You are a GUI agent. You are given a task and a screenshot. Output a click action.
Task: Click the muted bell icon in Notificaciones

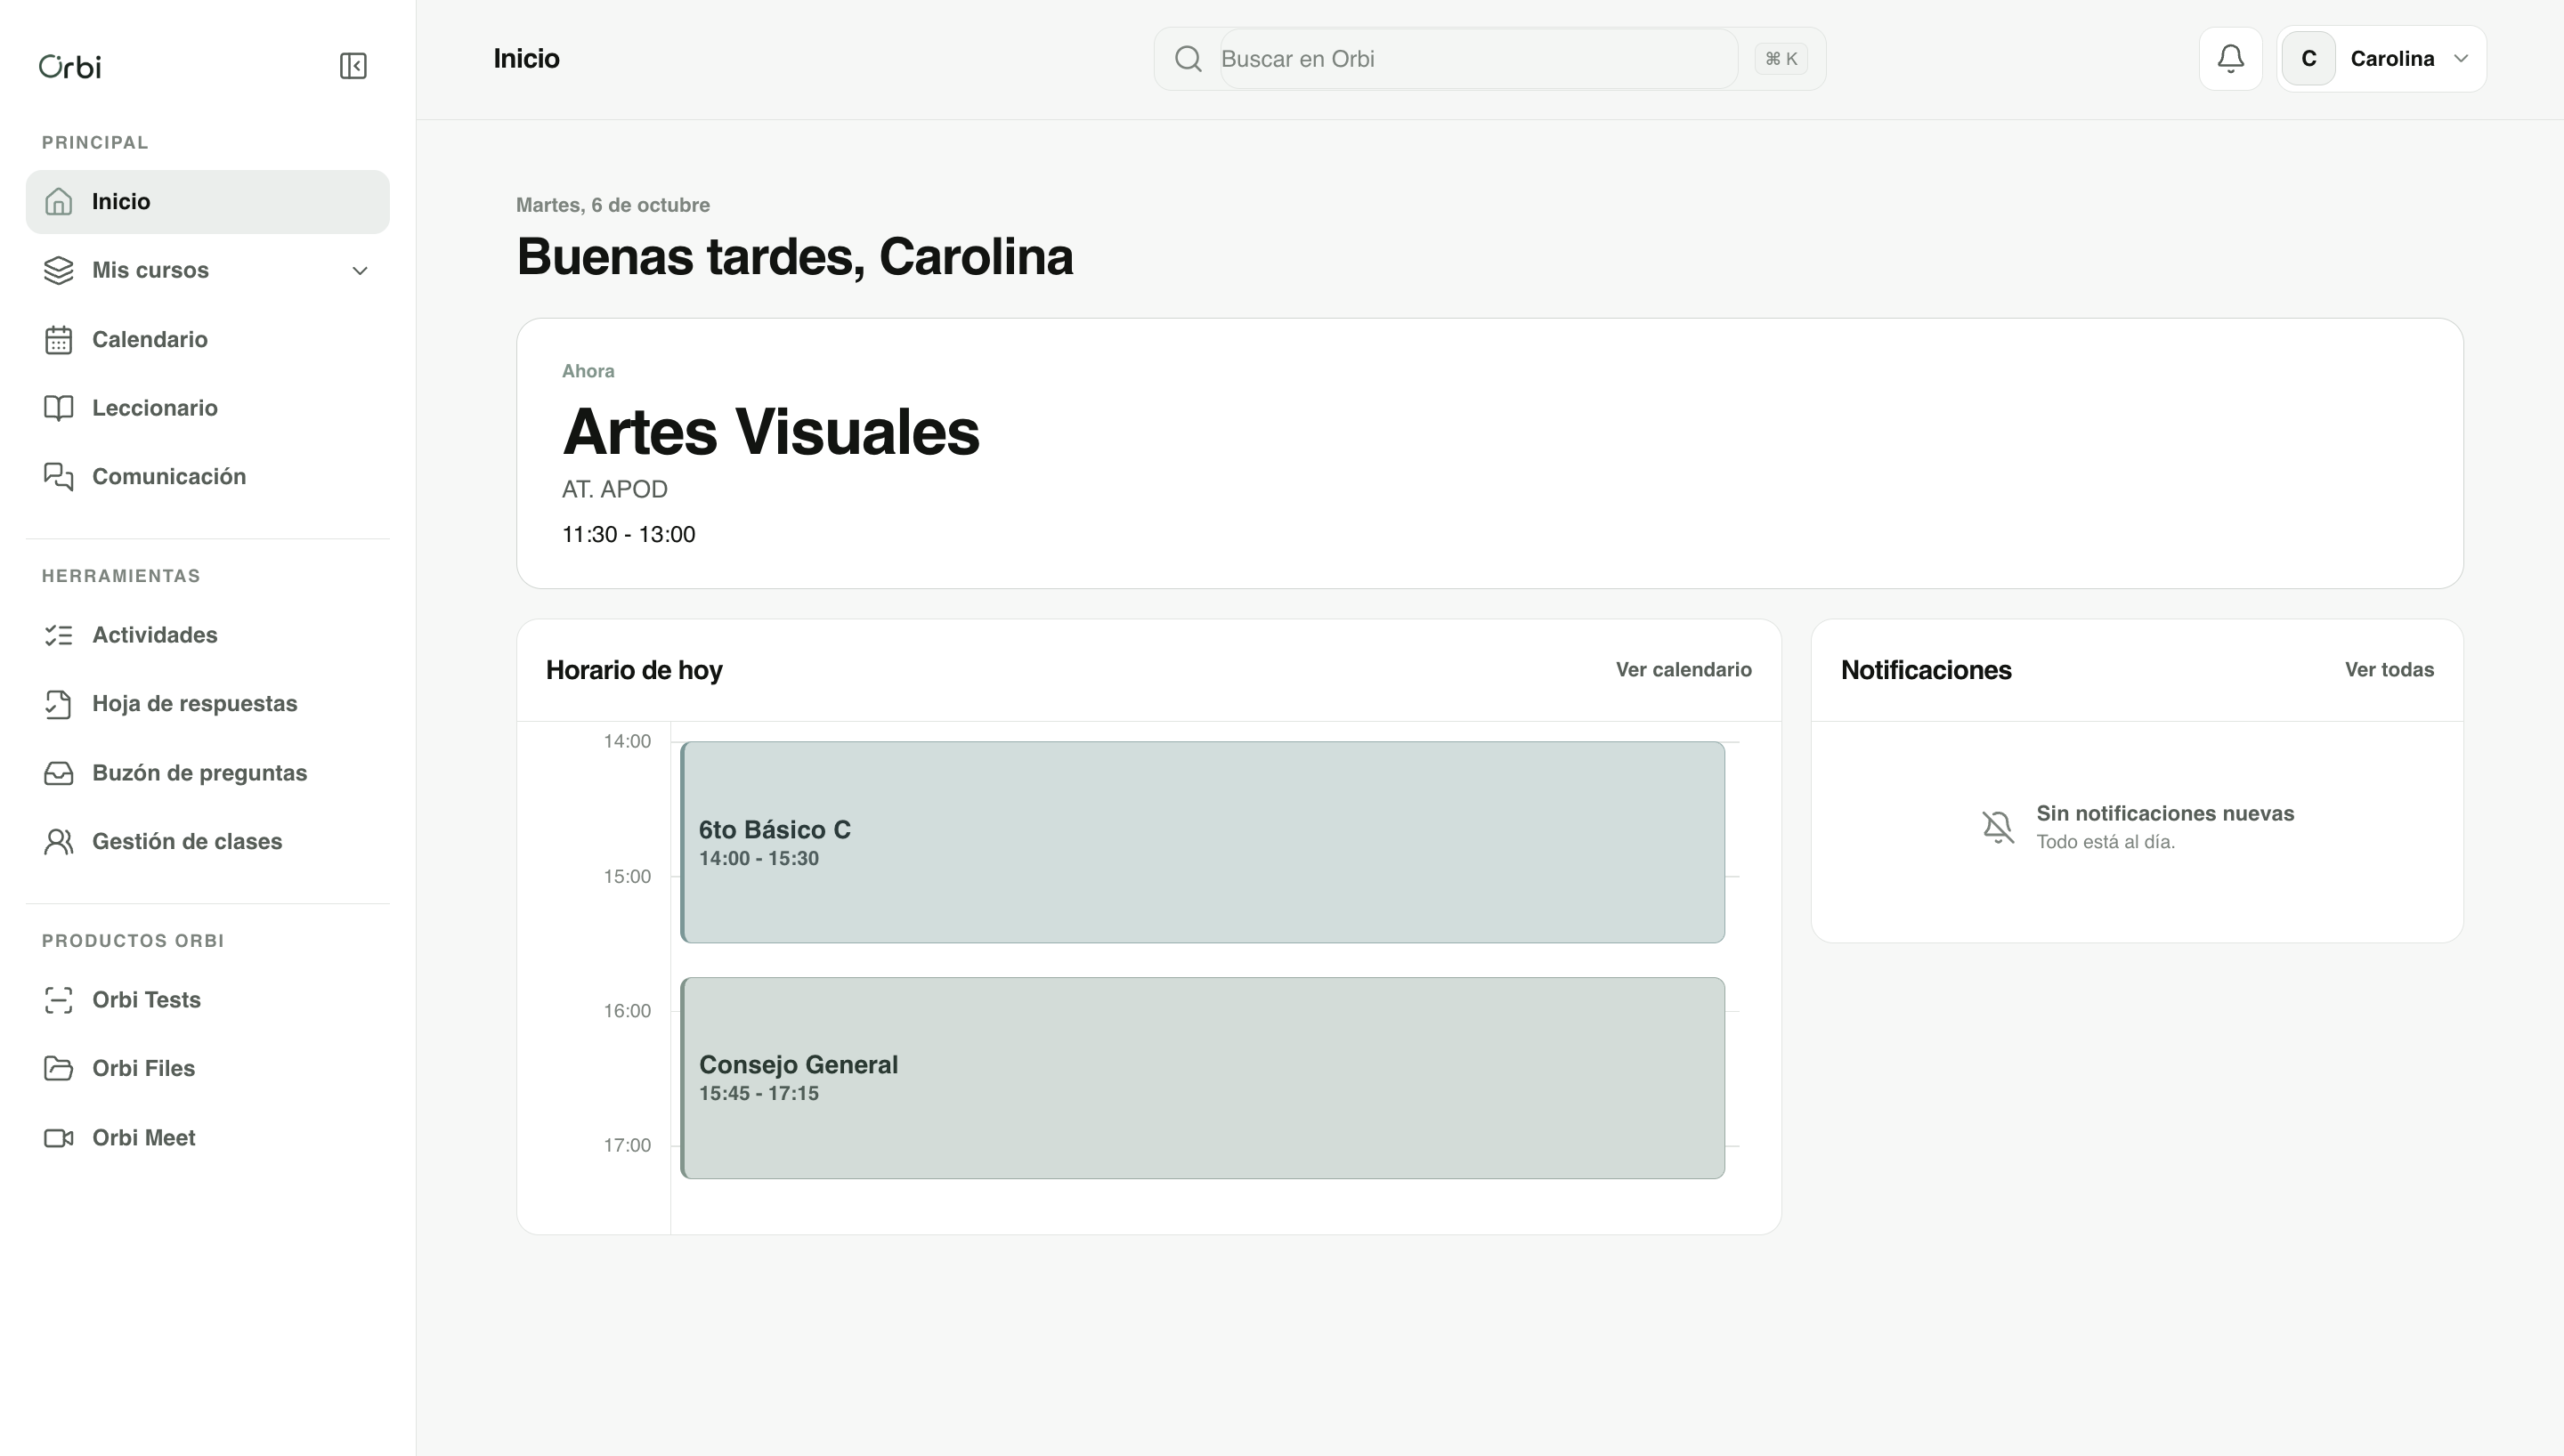pos(1998,827)
